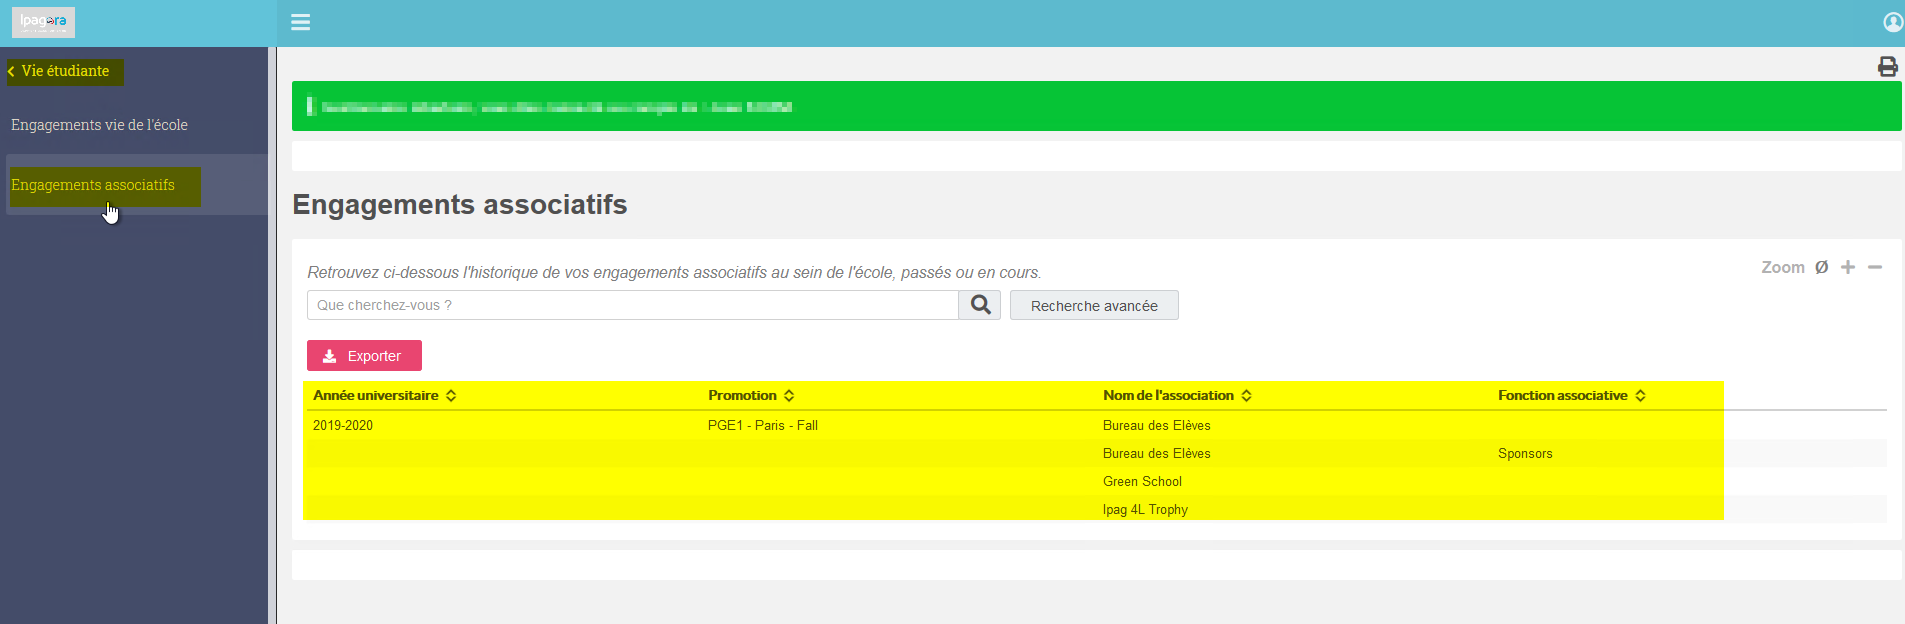Image resolution: width=1905 pixels, height=624 pixels.
Task: Open Recherche avancée
Action: (1094, 305)
